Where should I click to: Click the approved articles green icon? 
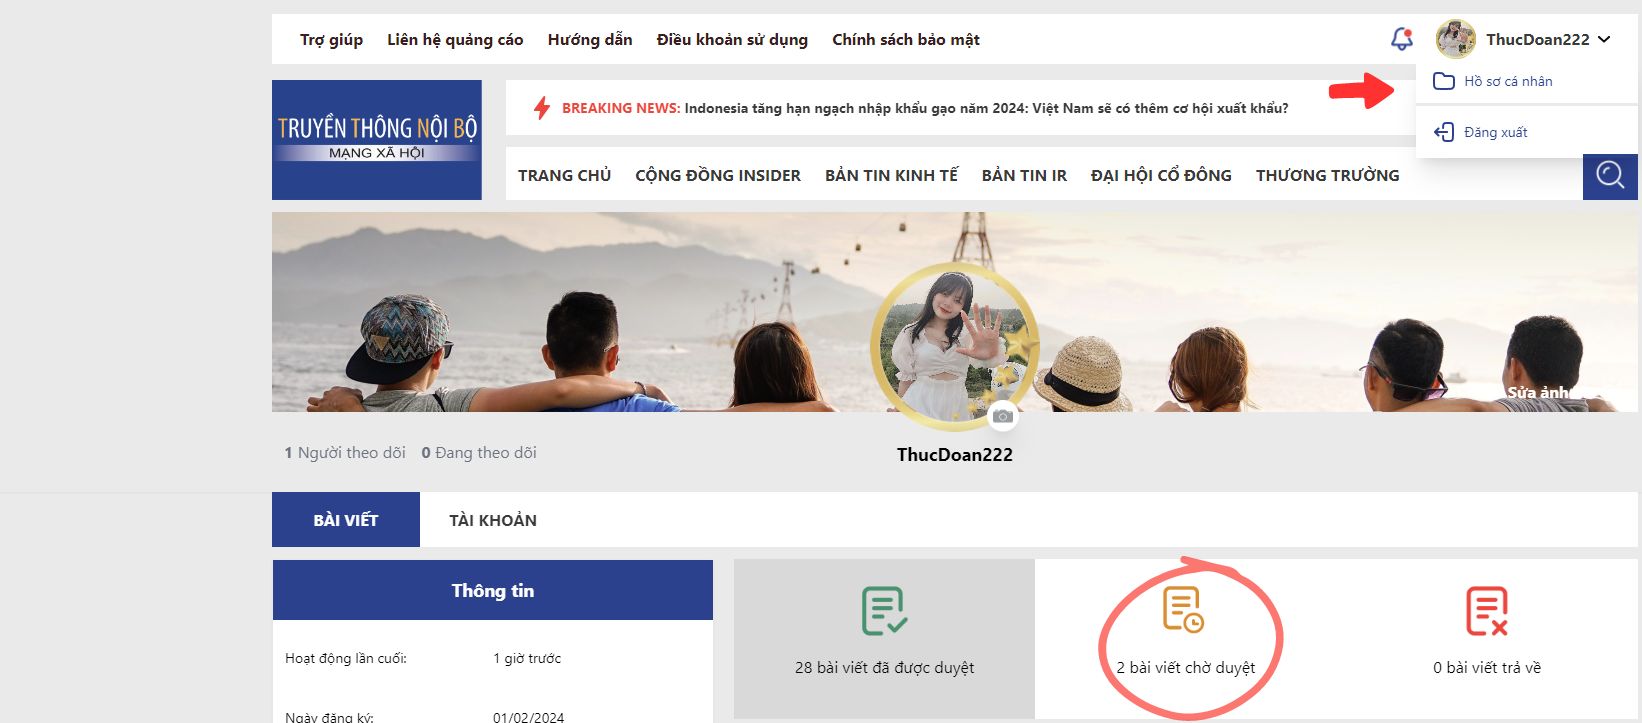pyautogui.click(x=884, y=611)
